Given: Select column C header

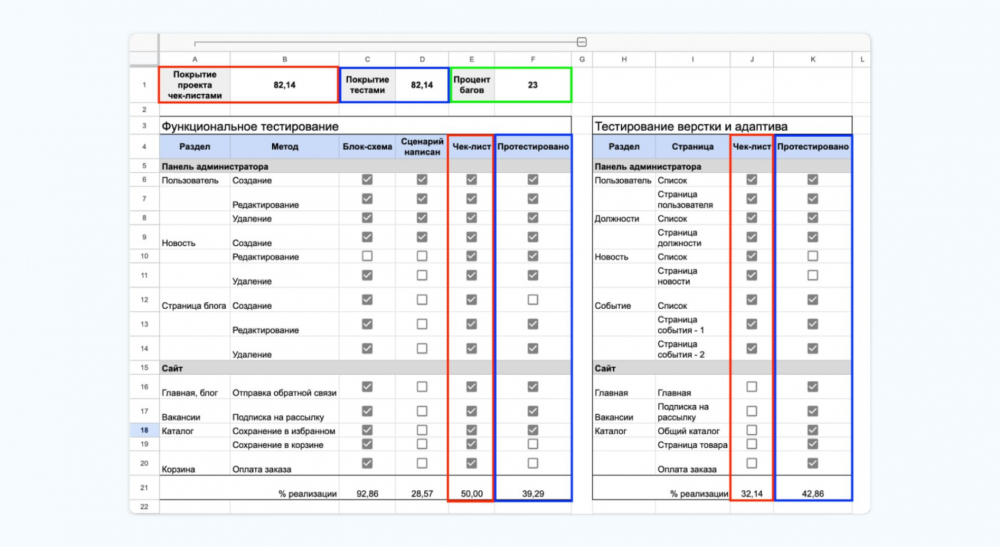Looking at the screenshot, I should [367, 59].
